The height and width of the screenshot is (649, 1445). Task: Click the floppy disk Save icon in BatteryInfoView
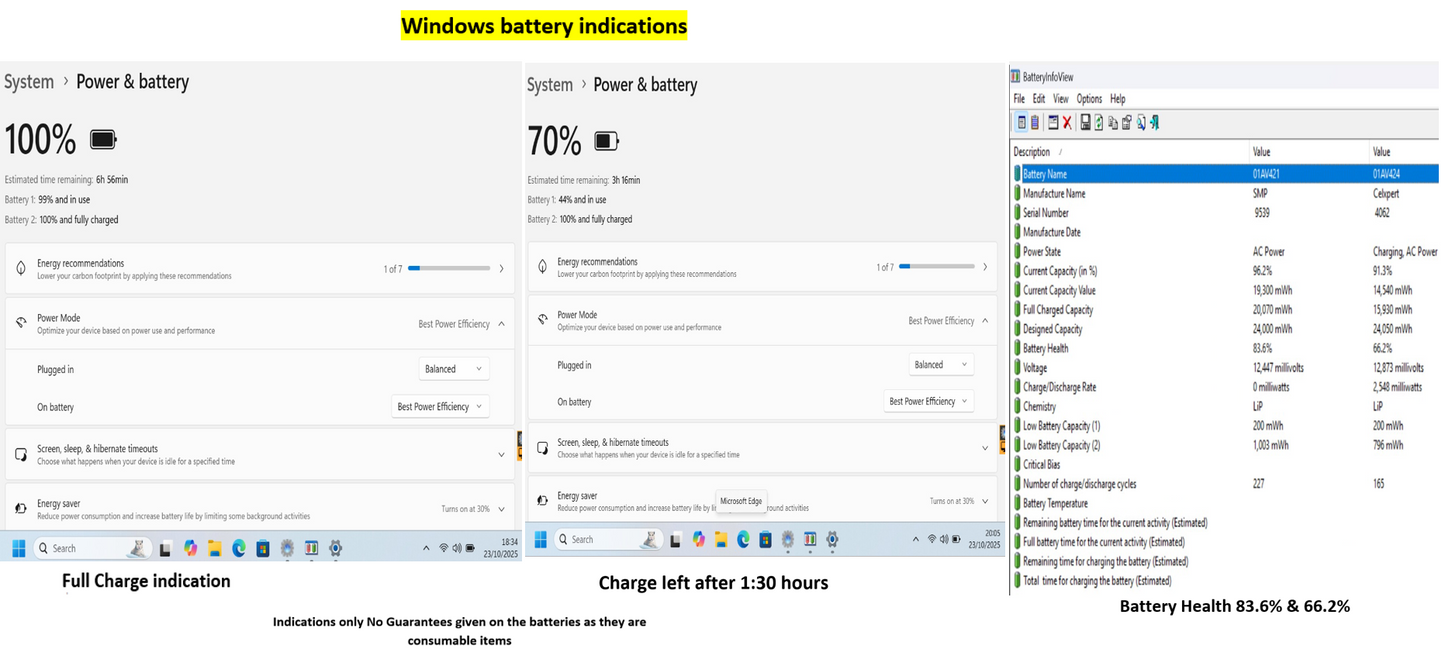[x=1085, y=123]
